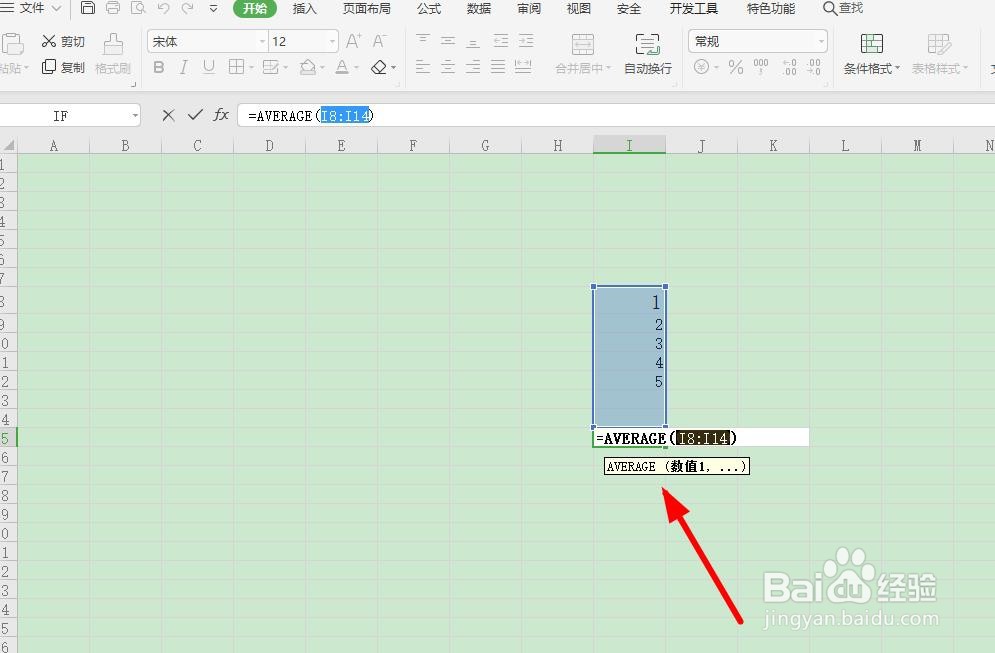Click 合并居中 merge and center
This screenshot has height=653, width=995.
click(583, 55)
